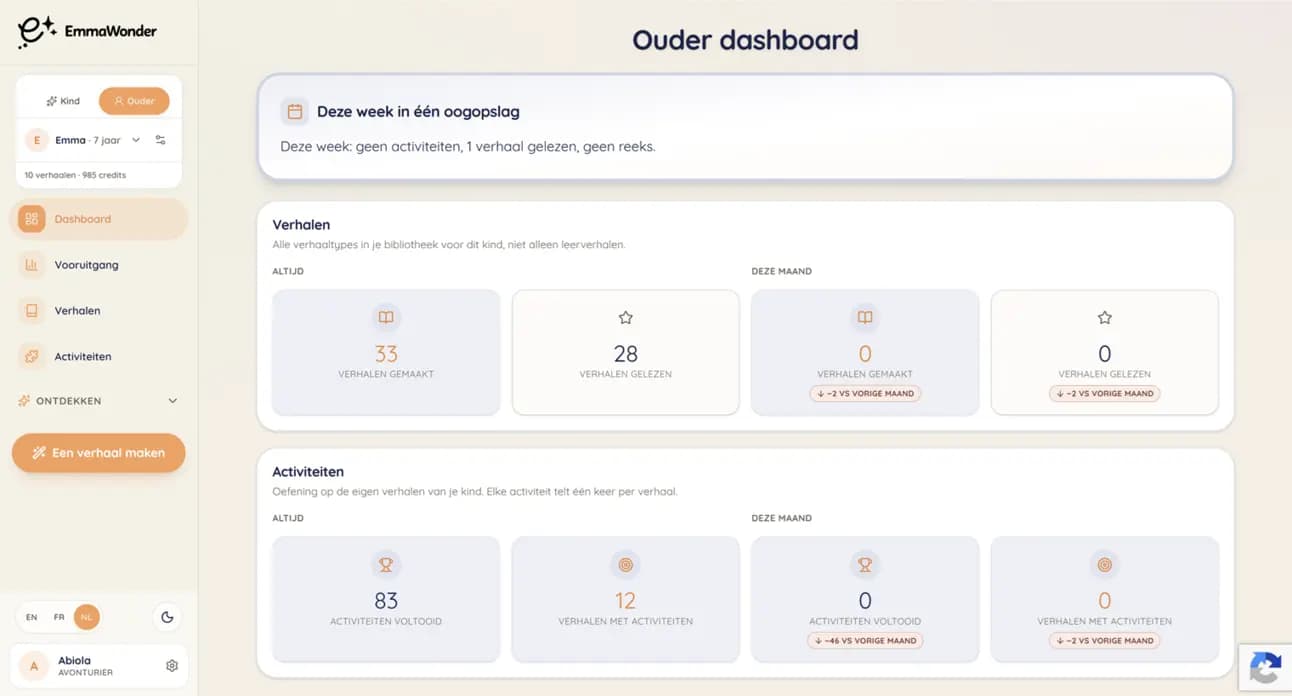Click trophy icon on 83 activiteiten card
This screenshot has height=696, width=1292.
tap(386, 565)
